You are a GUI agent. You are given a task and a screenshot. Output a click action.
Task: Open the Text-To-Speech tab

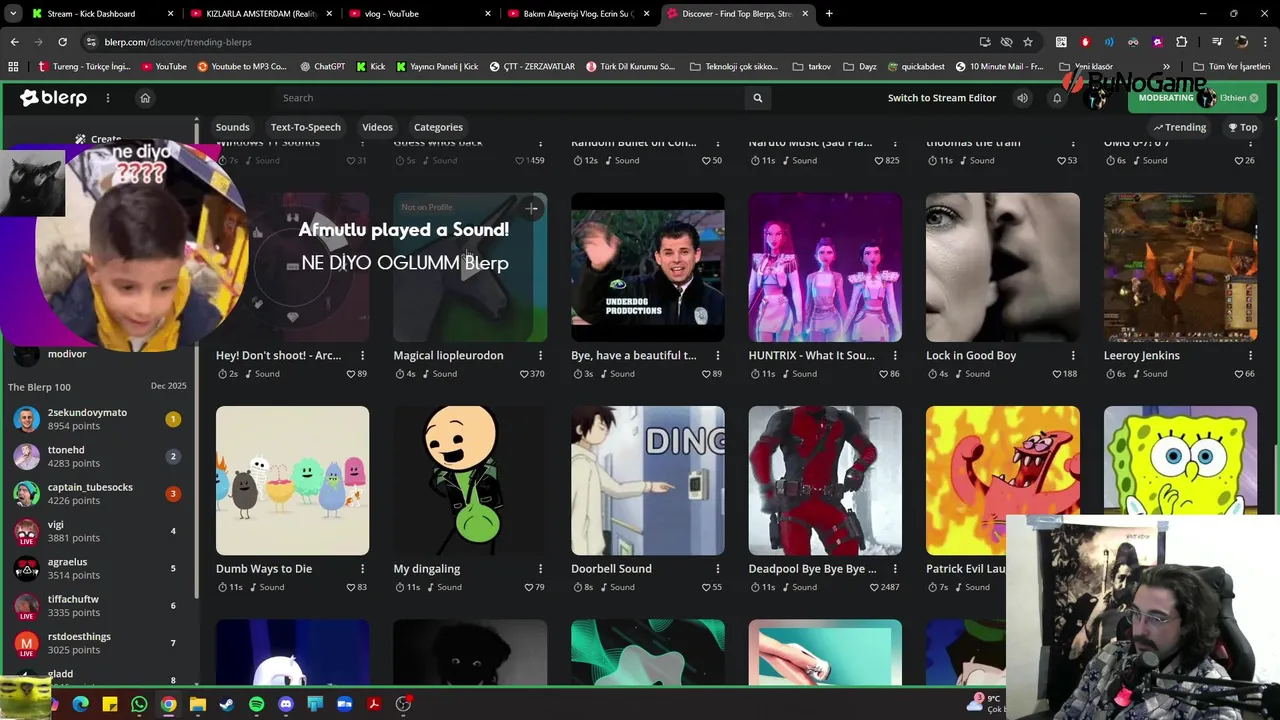click(305, 127)
